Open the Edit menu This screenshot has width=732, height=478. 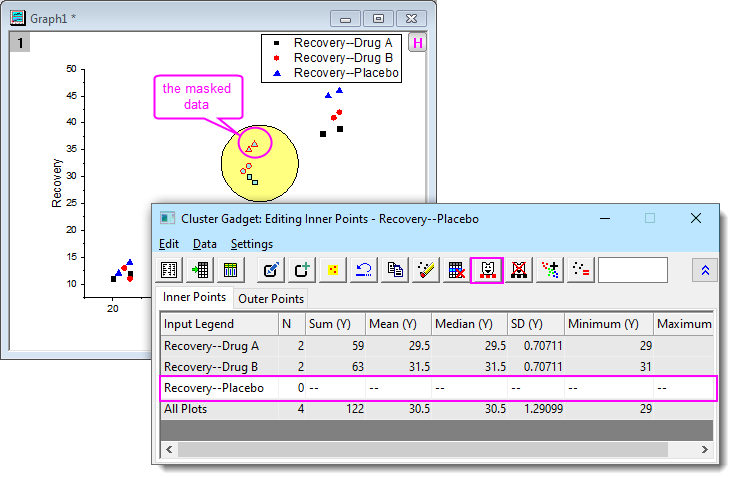169,244
